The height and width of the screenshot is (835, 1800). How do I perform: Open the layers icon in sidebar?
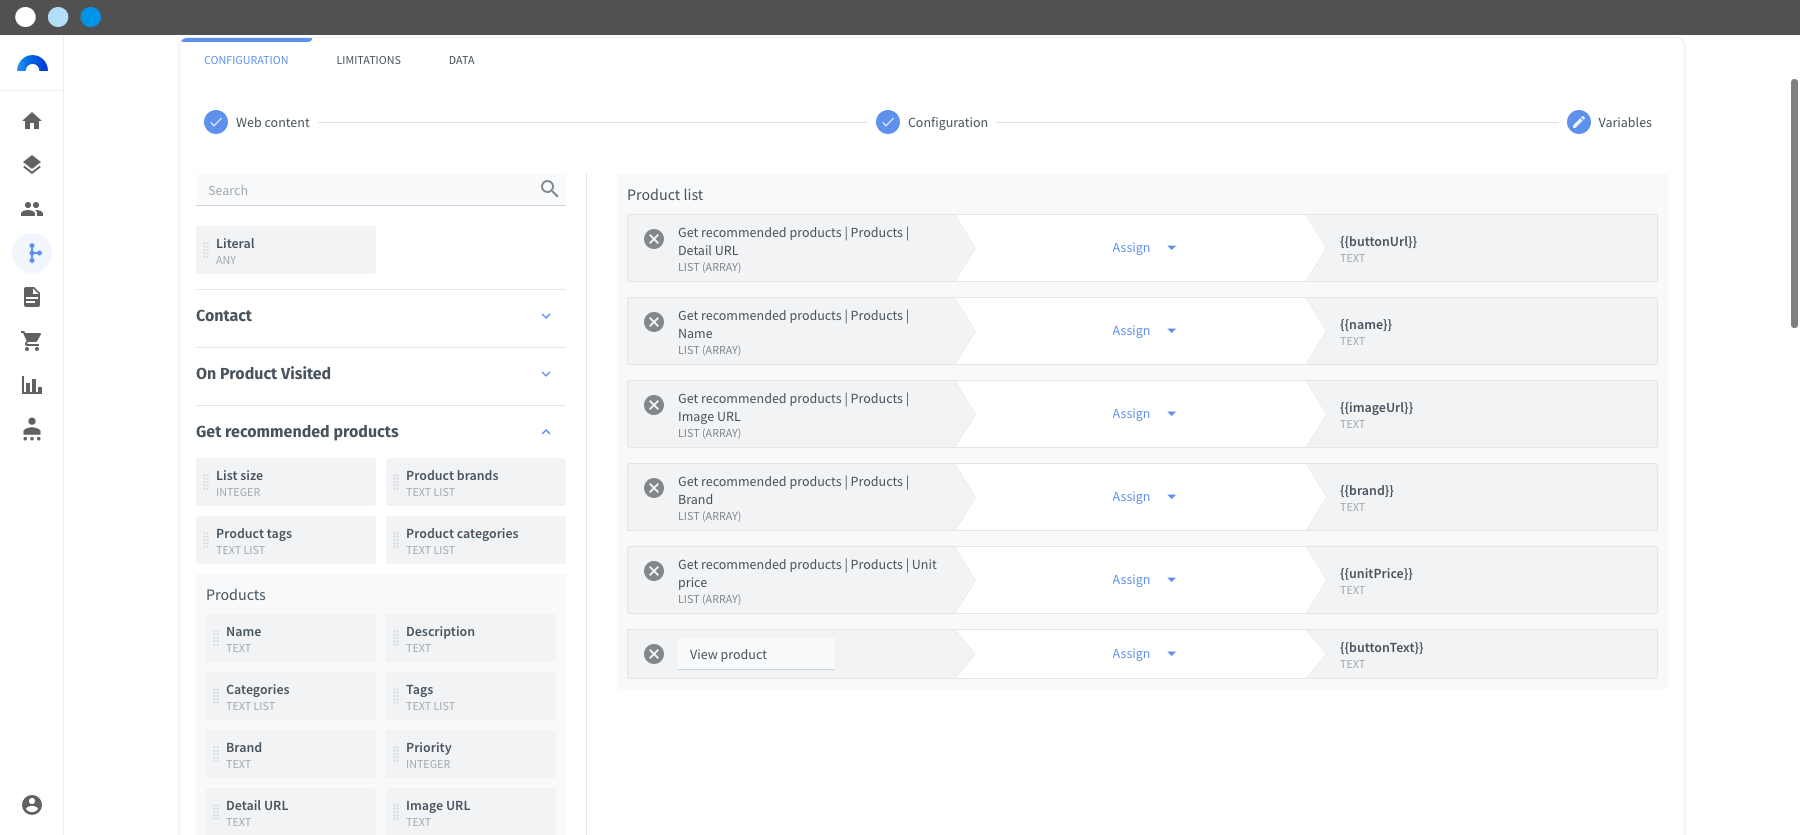tap(32, 165)
